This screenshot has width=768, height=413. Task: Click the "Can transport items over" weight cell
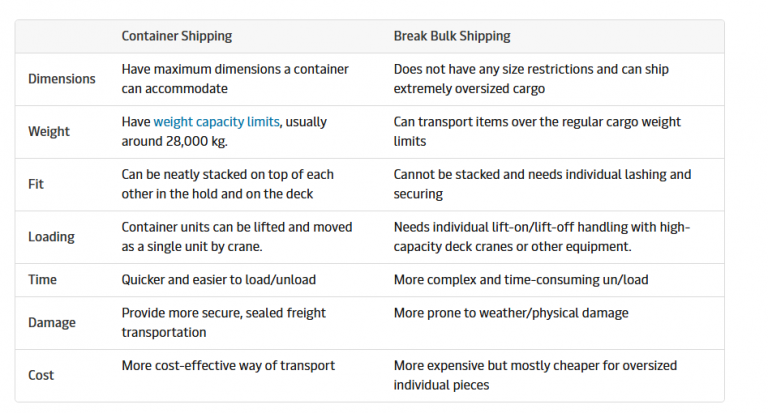pyautogui.click(x=537, y=131)
